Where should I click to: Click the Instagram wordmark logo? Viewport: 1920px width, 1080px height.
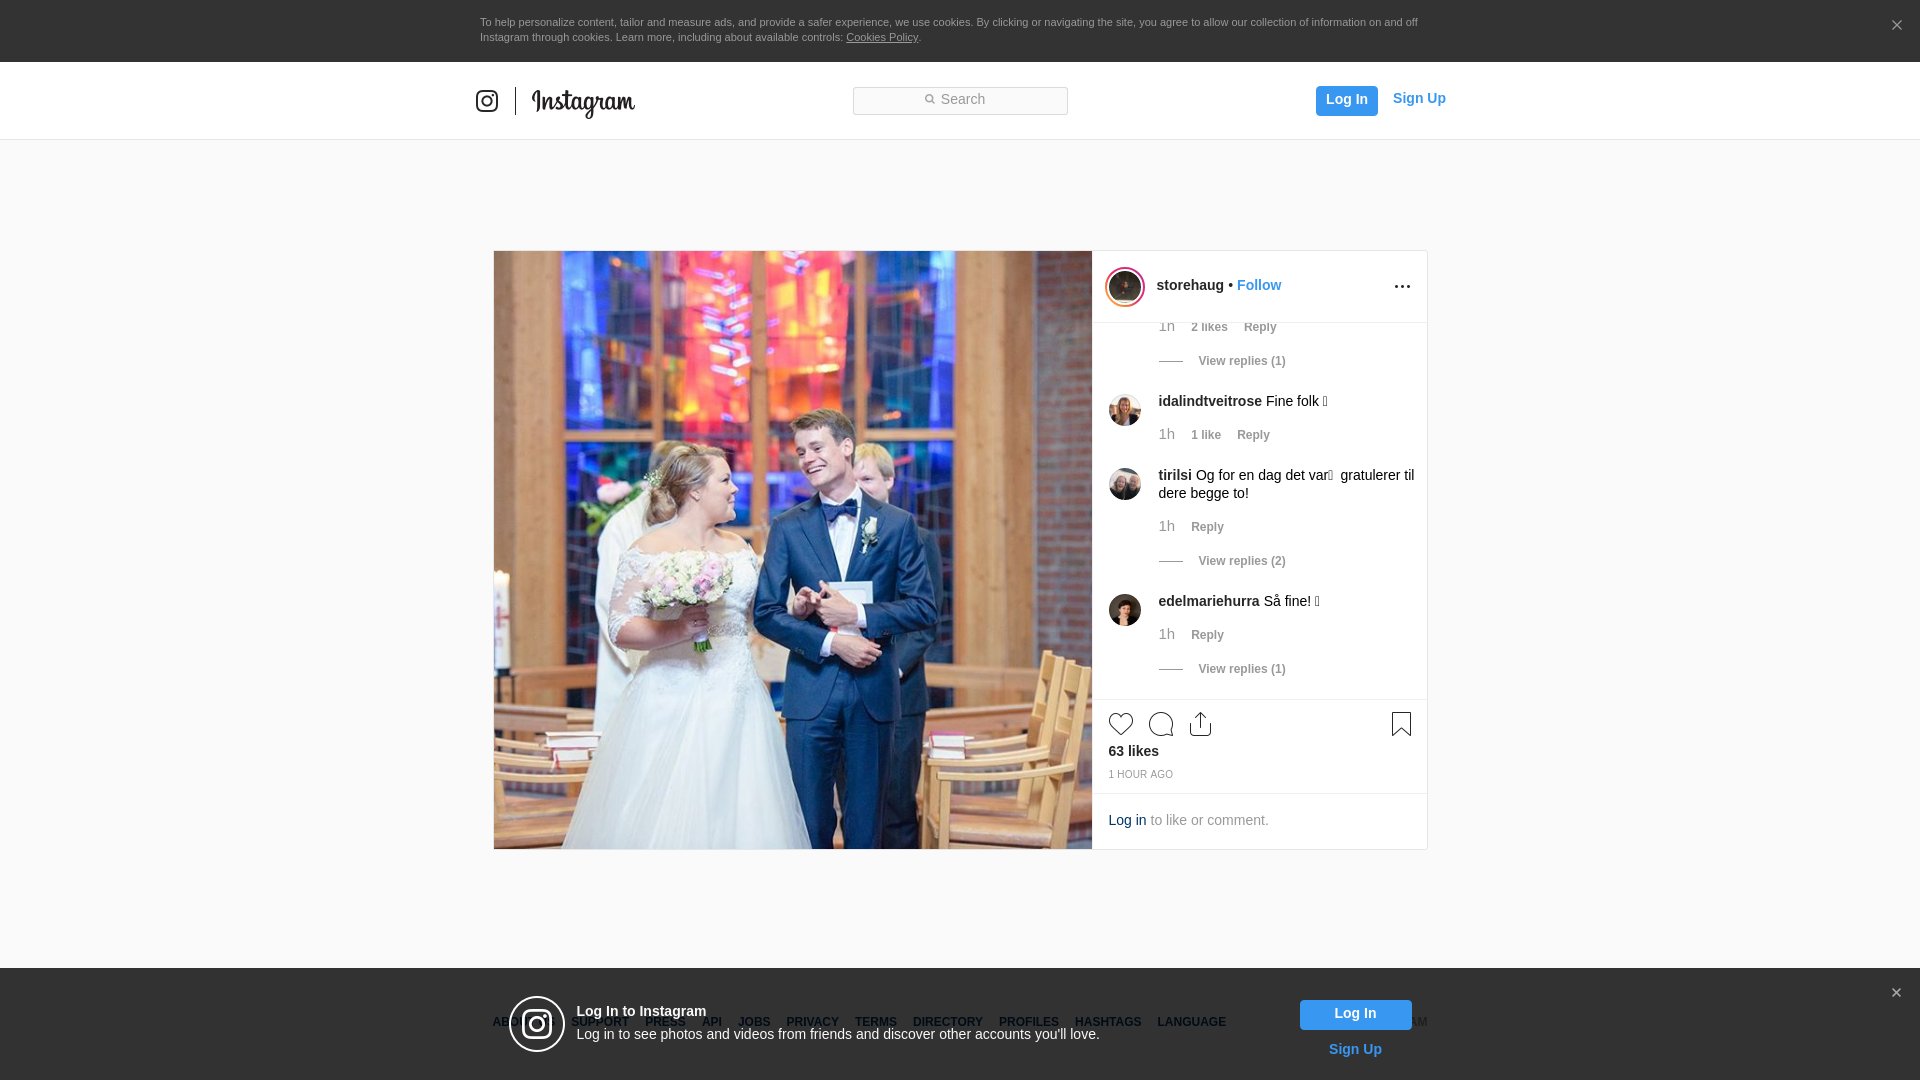click(x=583, y=103)
